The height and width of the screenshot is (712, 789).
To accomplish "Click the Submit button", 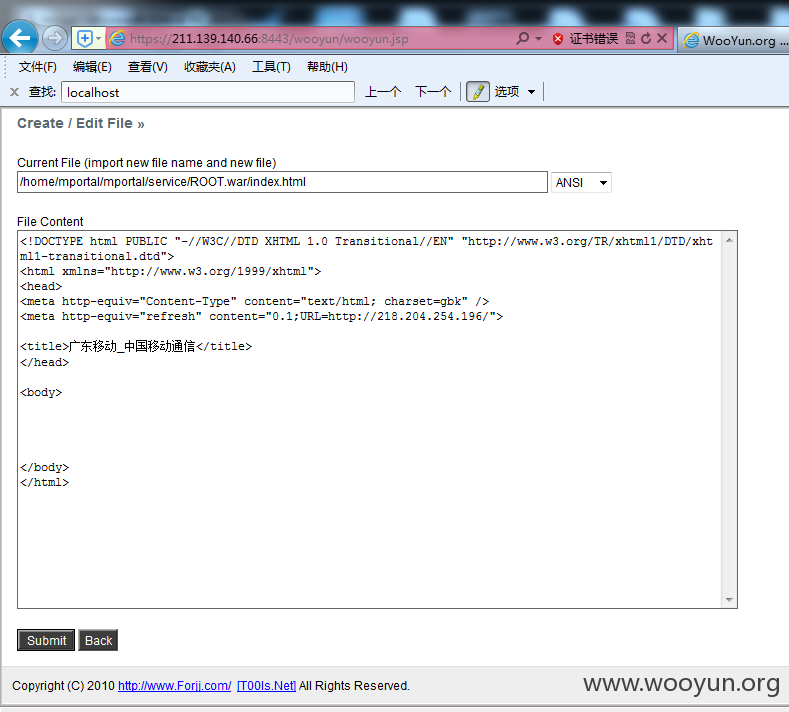I will pyautogui.click(x=46, y=640).
